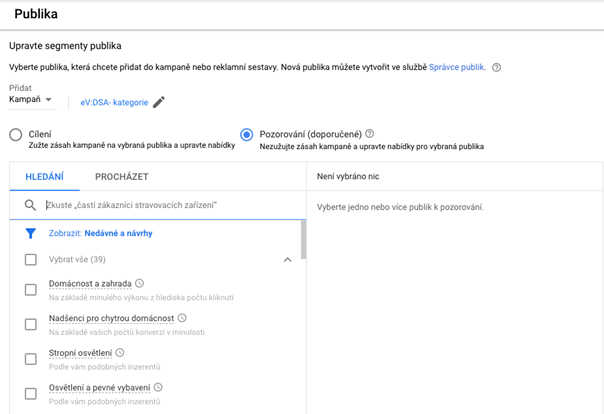Image resolution: width=604 pixels, height=414 pixels.
Task: Click the pencil edit icon beside eV:DSA- kategorie
Action: click(159, 102)
